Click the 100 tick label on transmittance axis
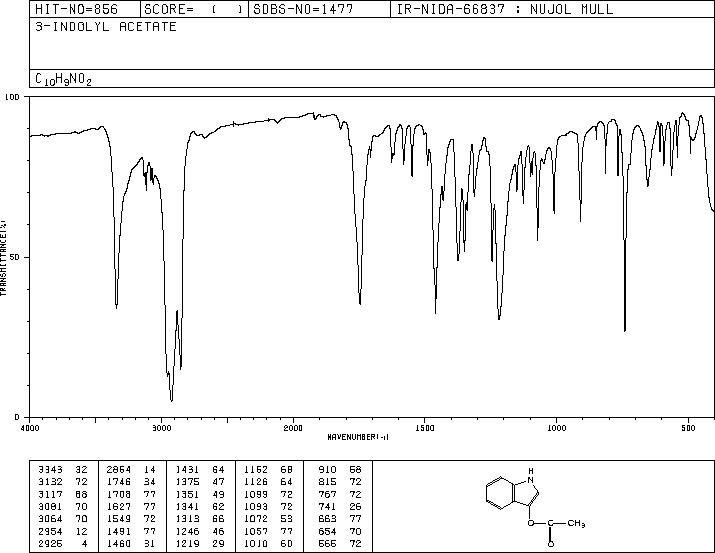715x553 pixels. (x=12, y=97)
